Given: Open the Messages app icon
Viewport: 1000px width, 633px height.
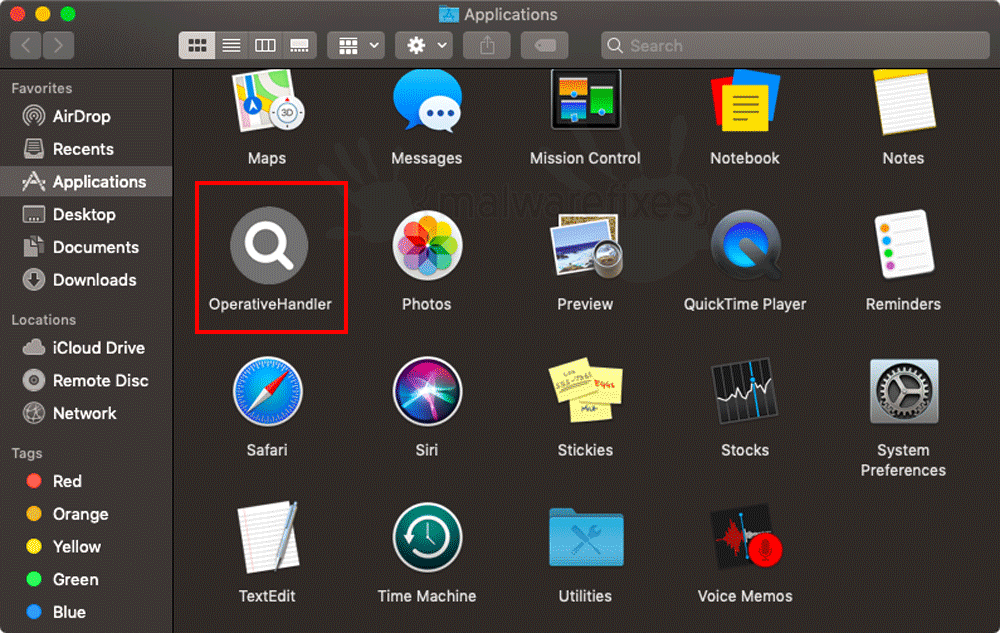Looking at the screenshot, I should (427, 102).
